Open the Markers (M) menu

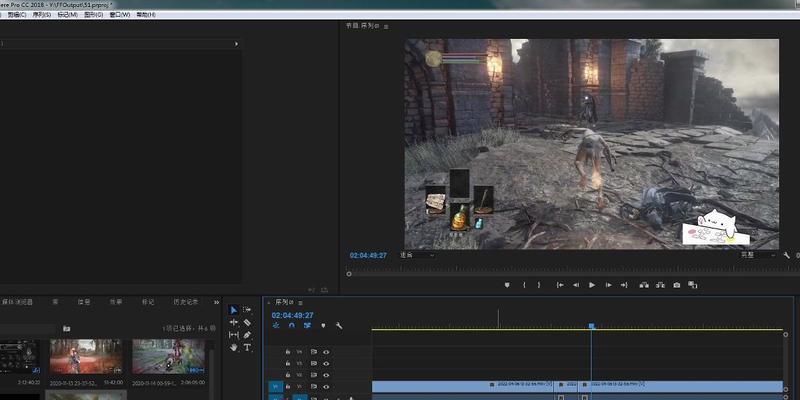tap(67, 15)
